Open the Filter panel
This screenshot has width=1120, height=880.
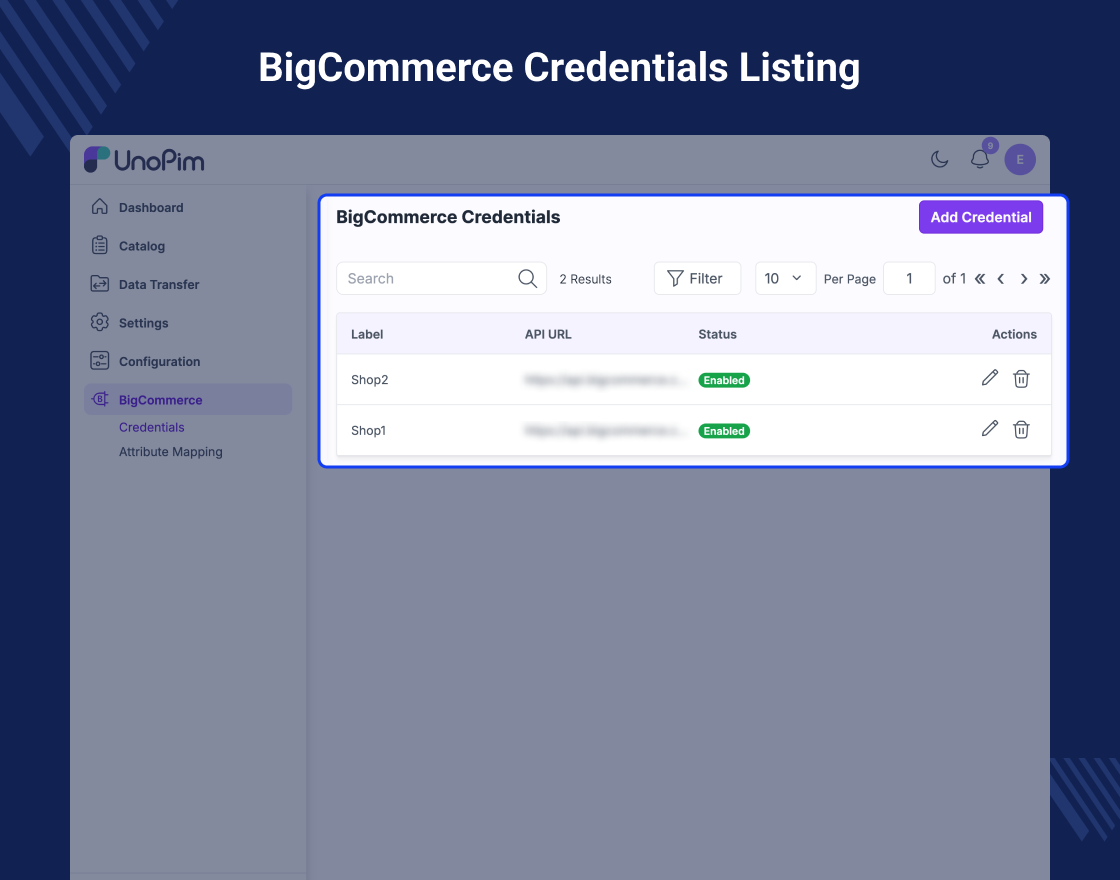click(697, 278)
